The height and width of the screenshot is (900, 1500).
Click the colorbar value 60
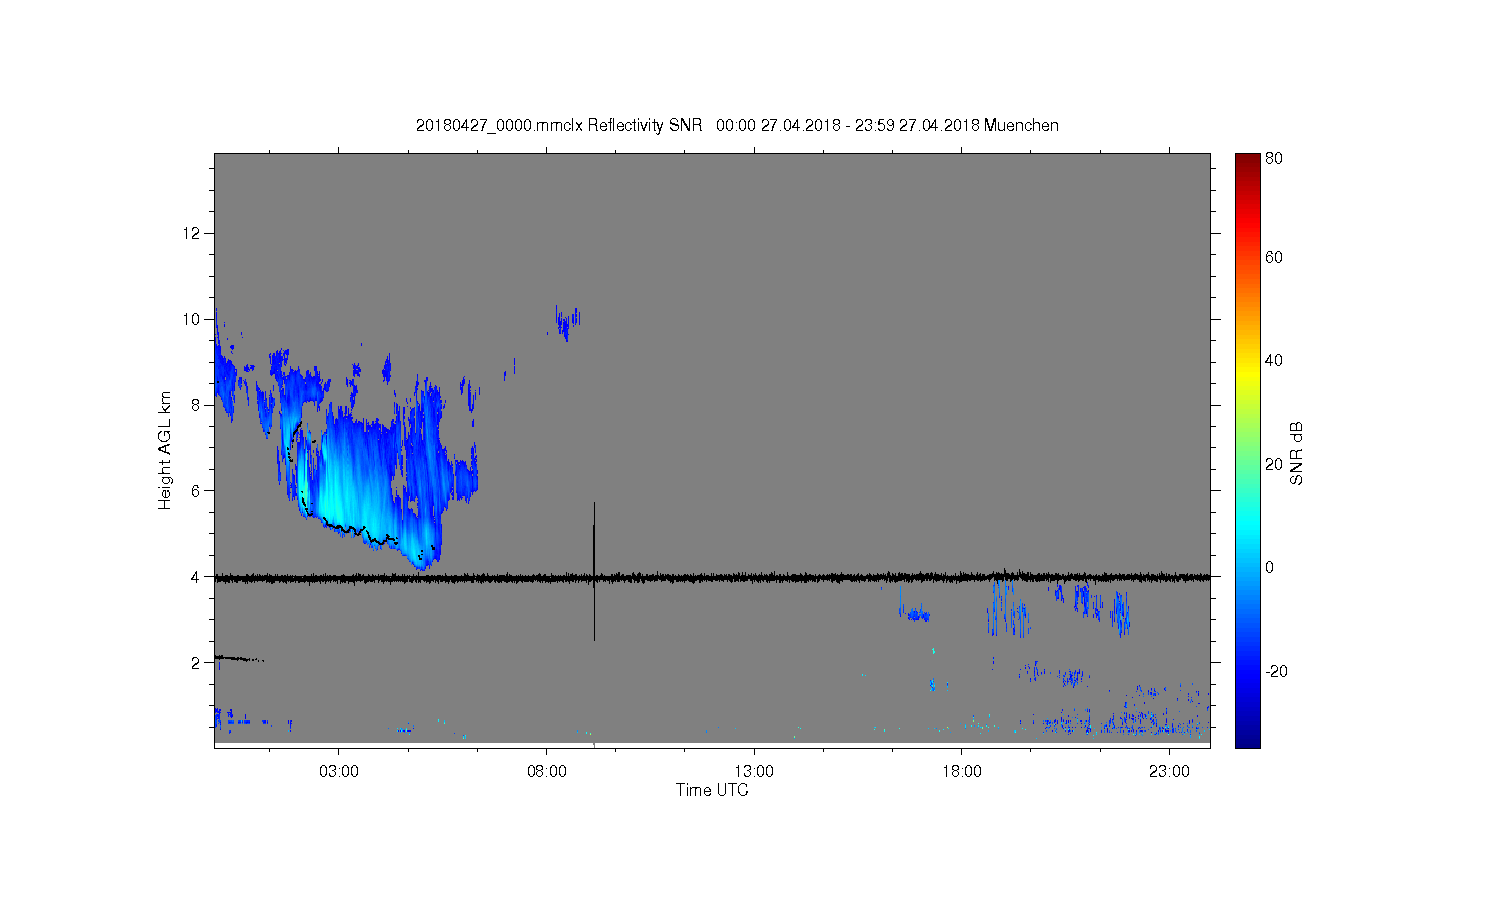[1274, 257]
